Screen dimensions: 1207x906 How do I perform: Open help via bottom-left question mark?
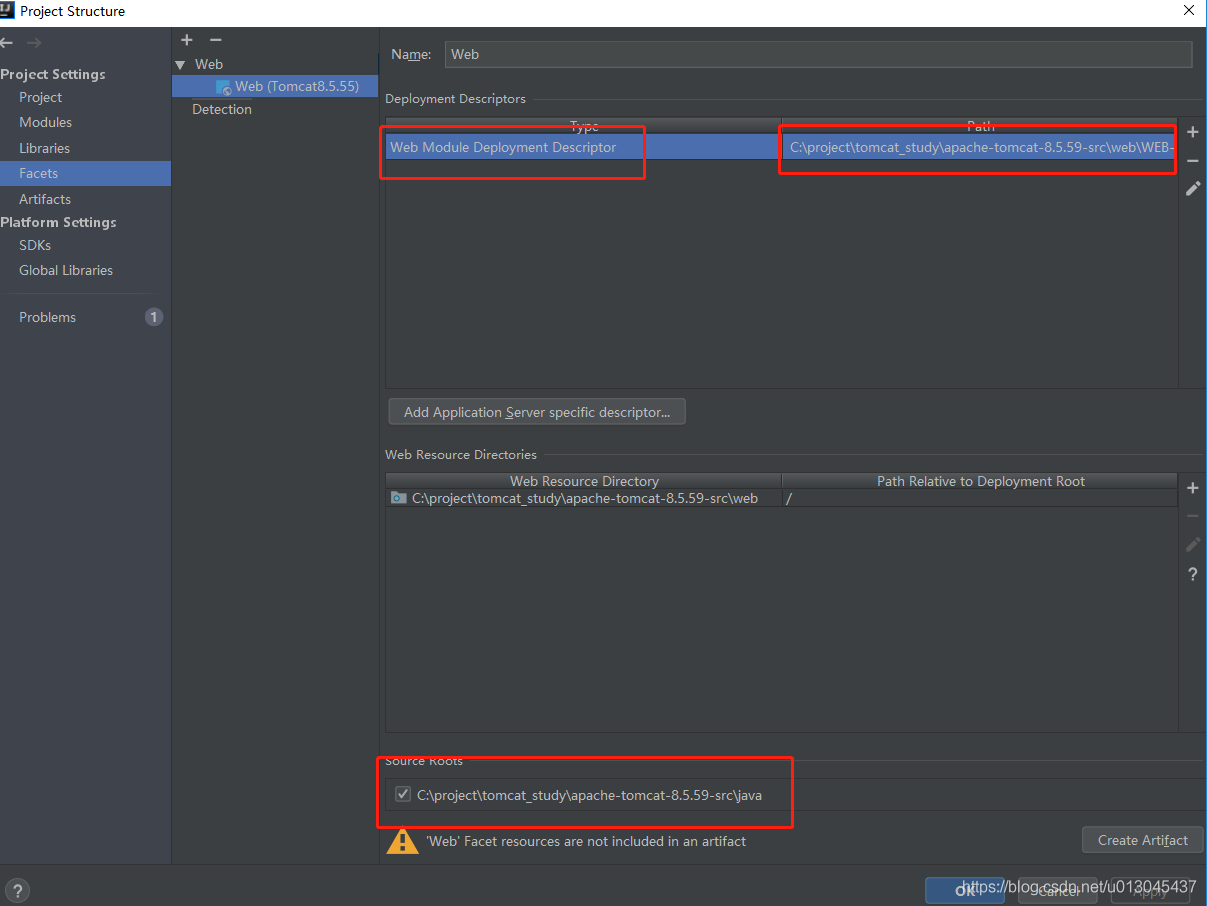[17, 890]
